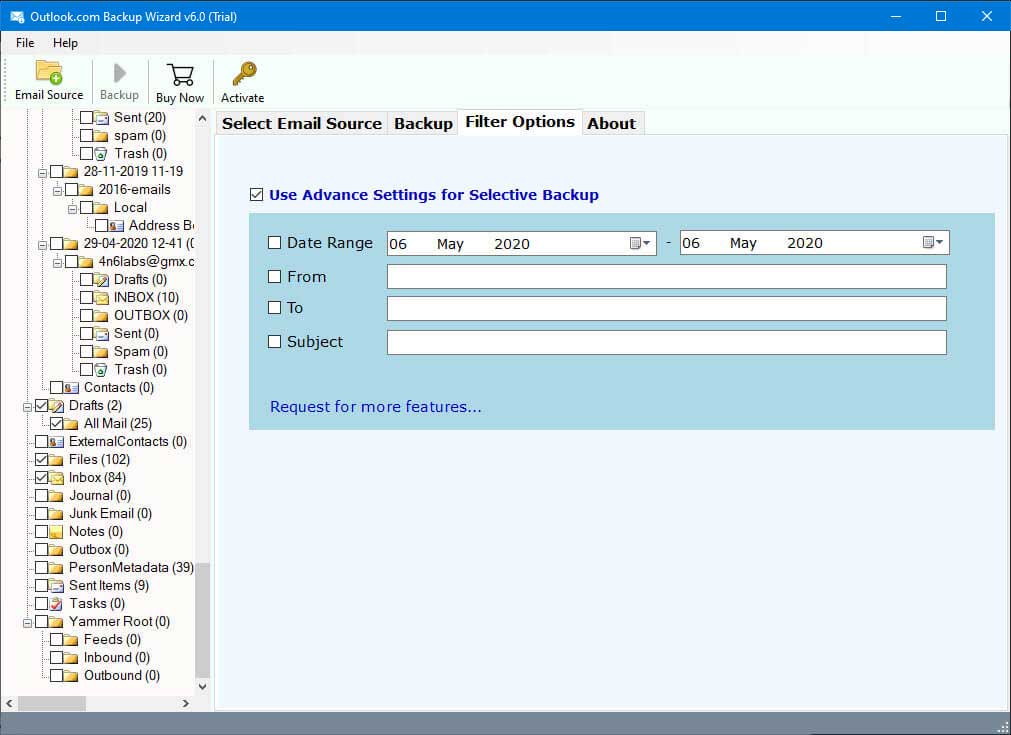Click the Files (102) folder icon
This screenshot has width=1011, height=735.
pyautogui.click(x=56, y=460)
